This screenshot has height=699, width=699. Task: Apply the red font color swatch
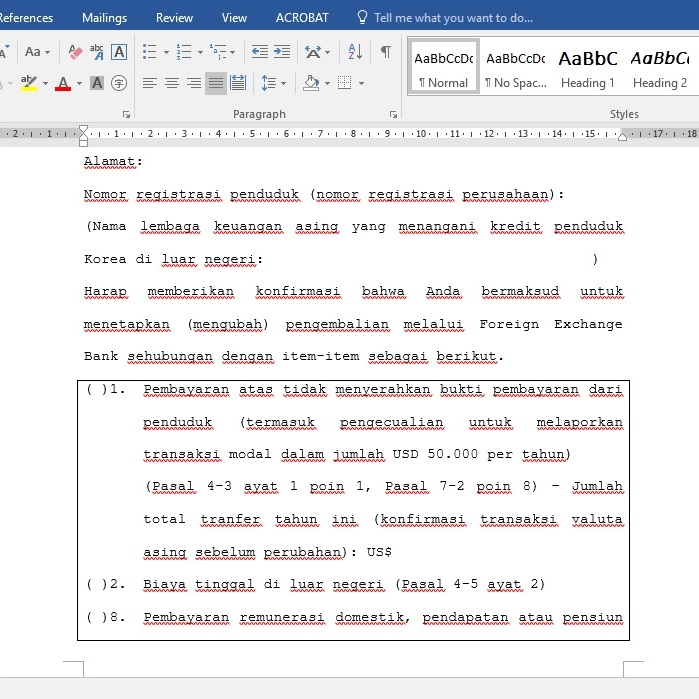[x=63, y=83]
